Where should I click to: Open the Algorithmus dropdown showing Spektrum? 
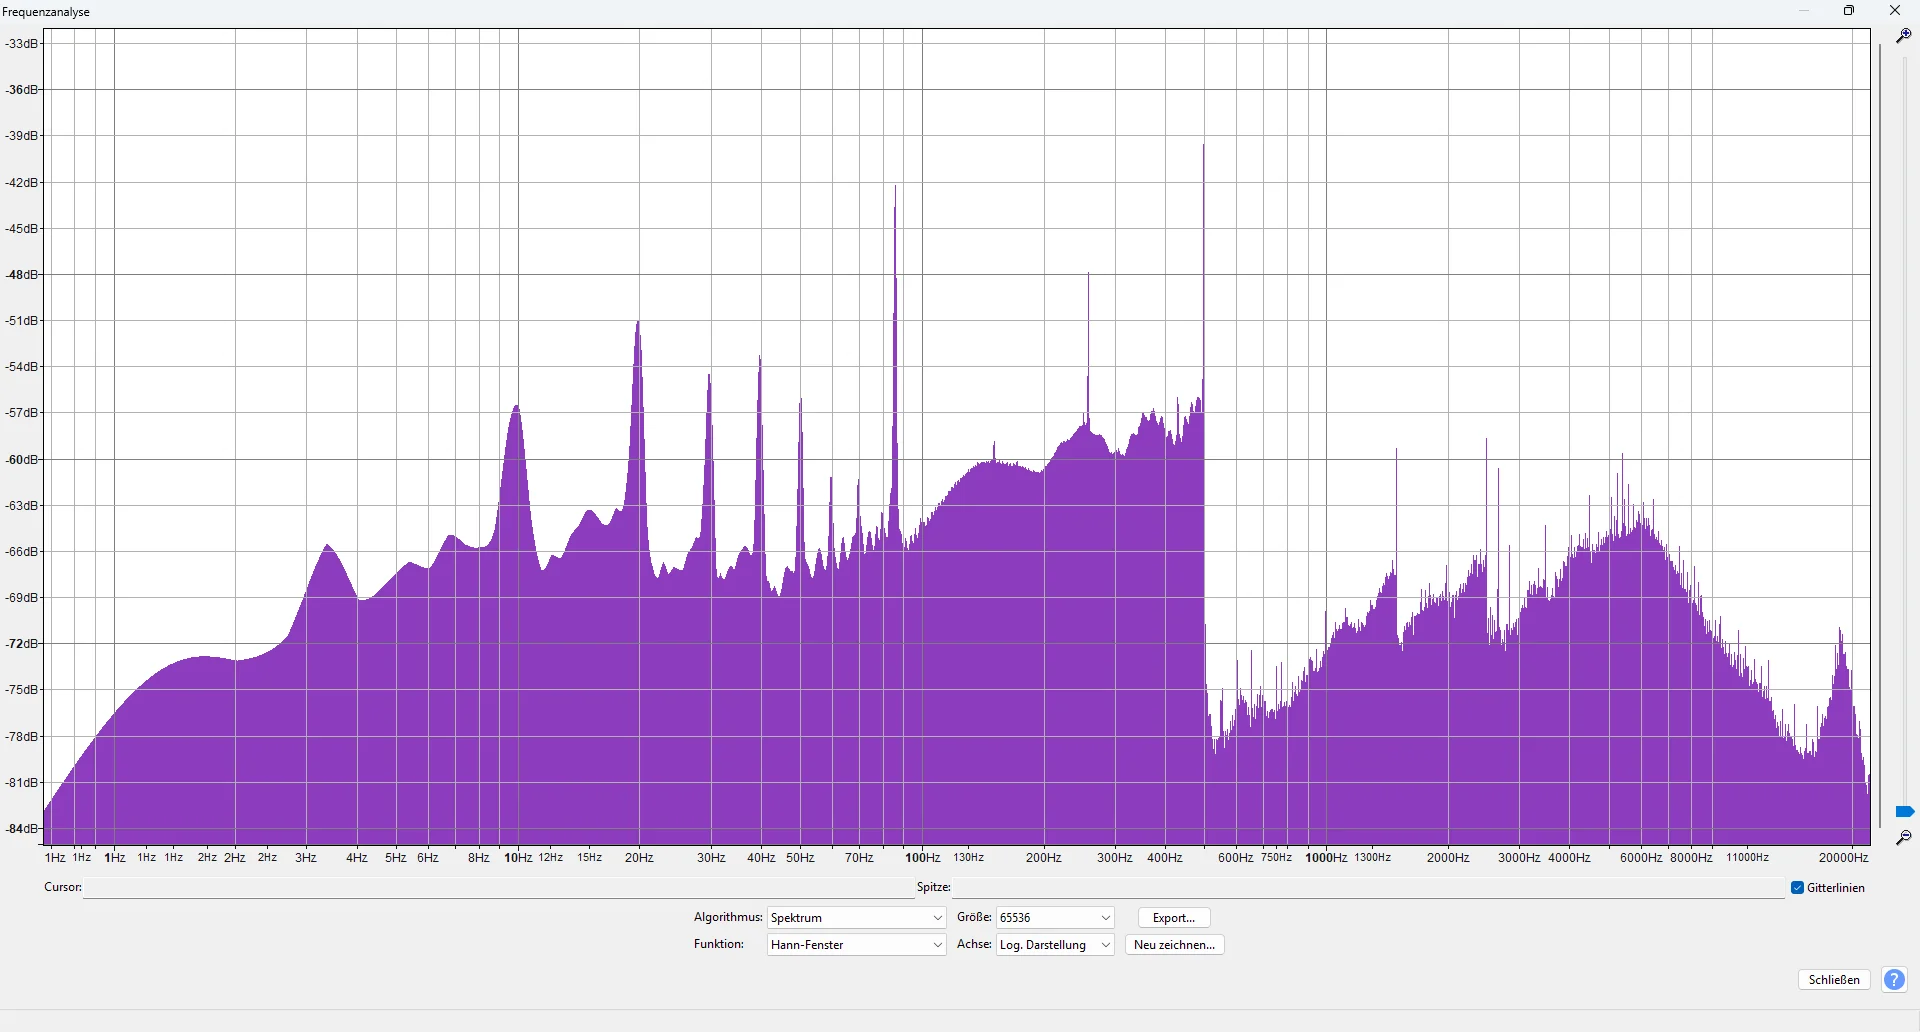(x=856, y=918)
